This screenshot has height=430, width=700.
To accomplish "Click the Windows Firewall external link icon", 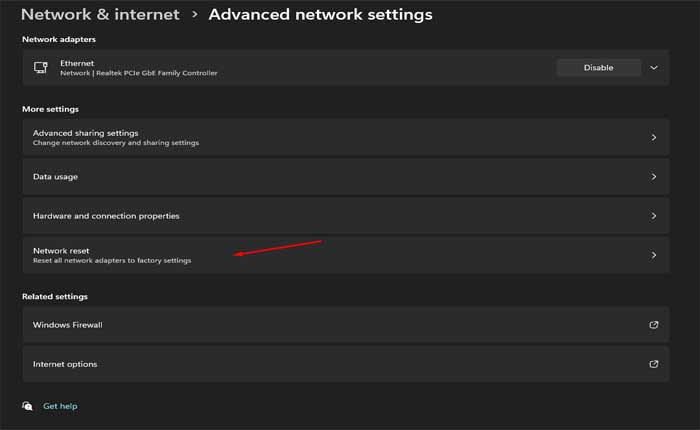I will point(654,325).
